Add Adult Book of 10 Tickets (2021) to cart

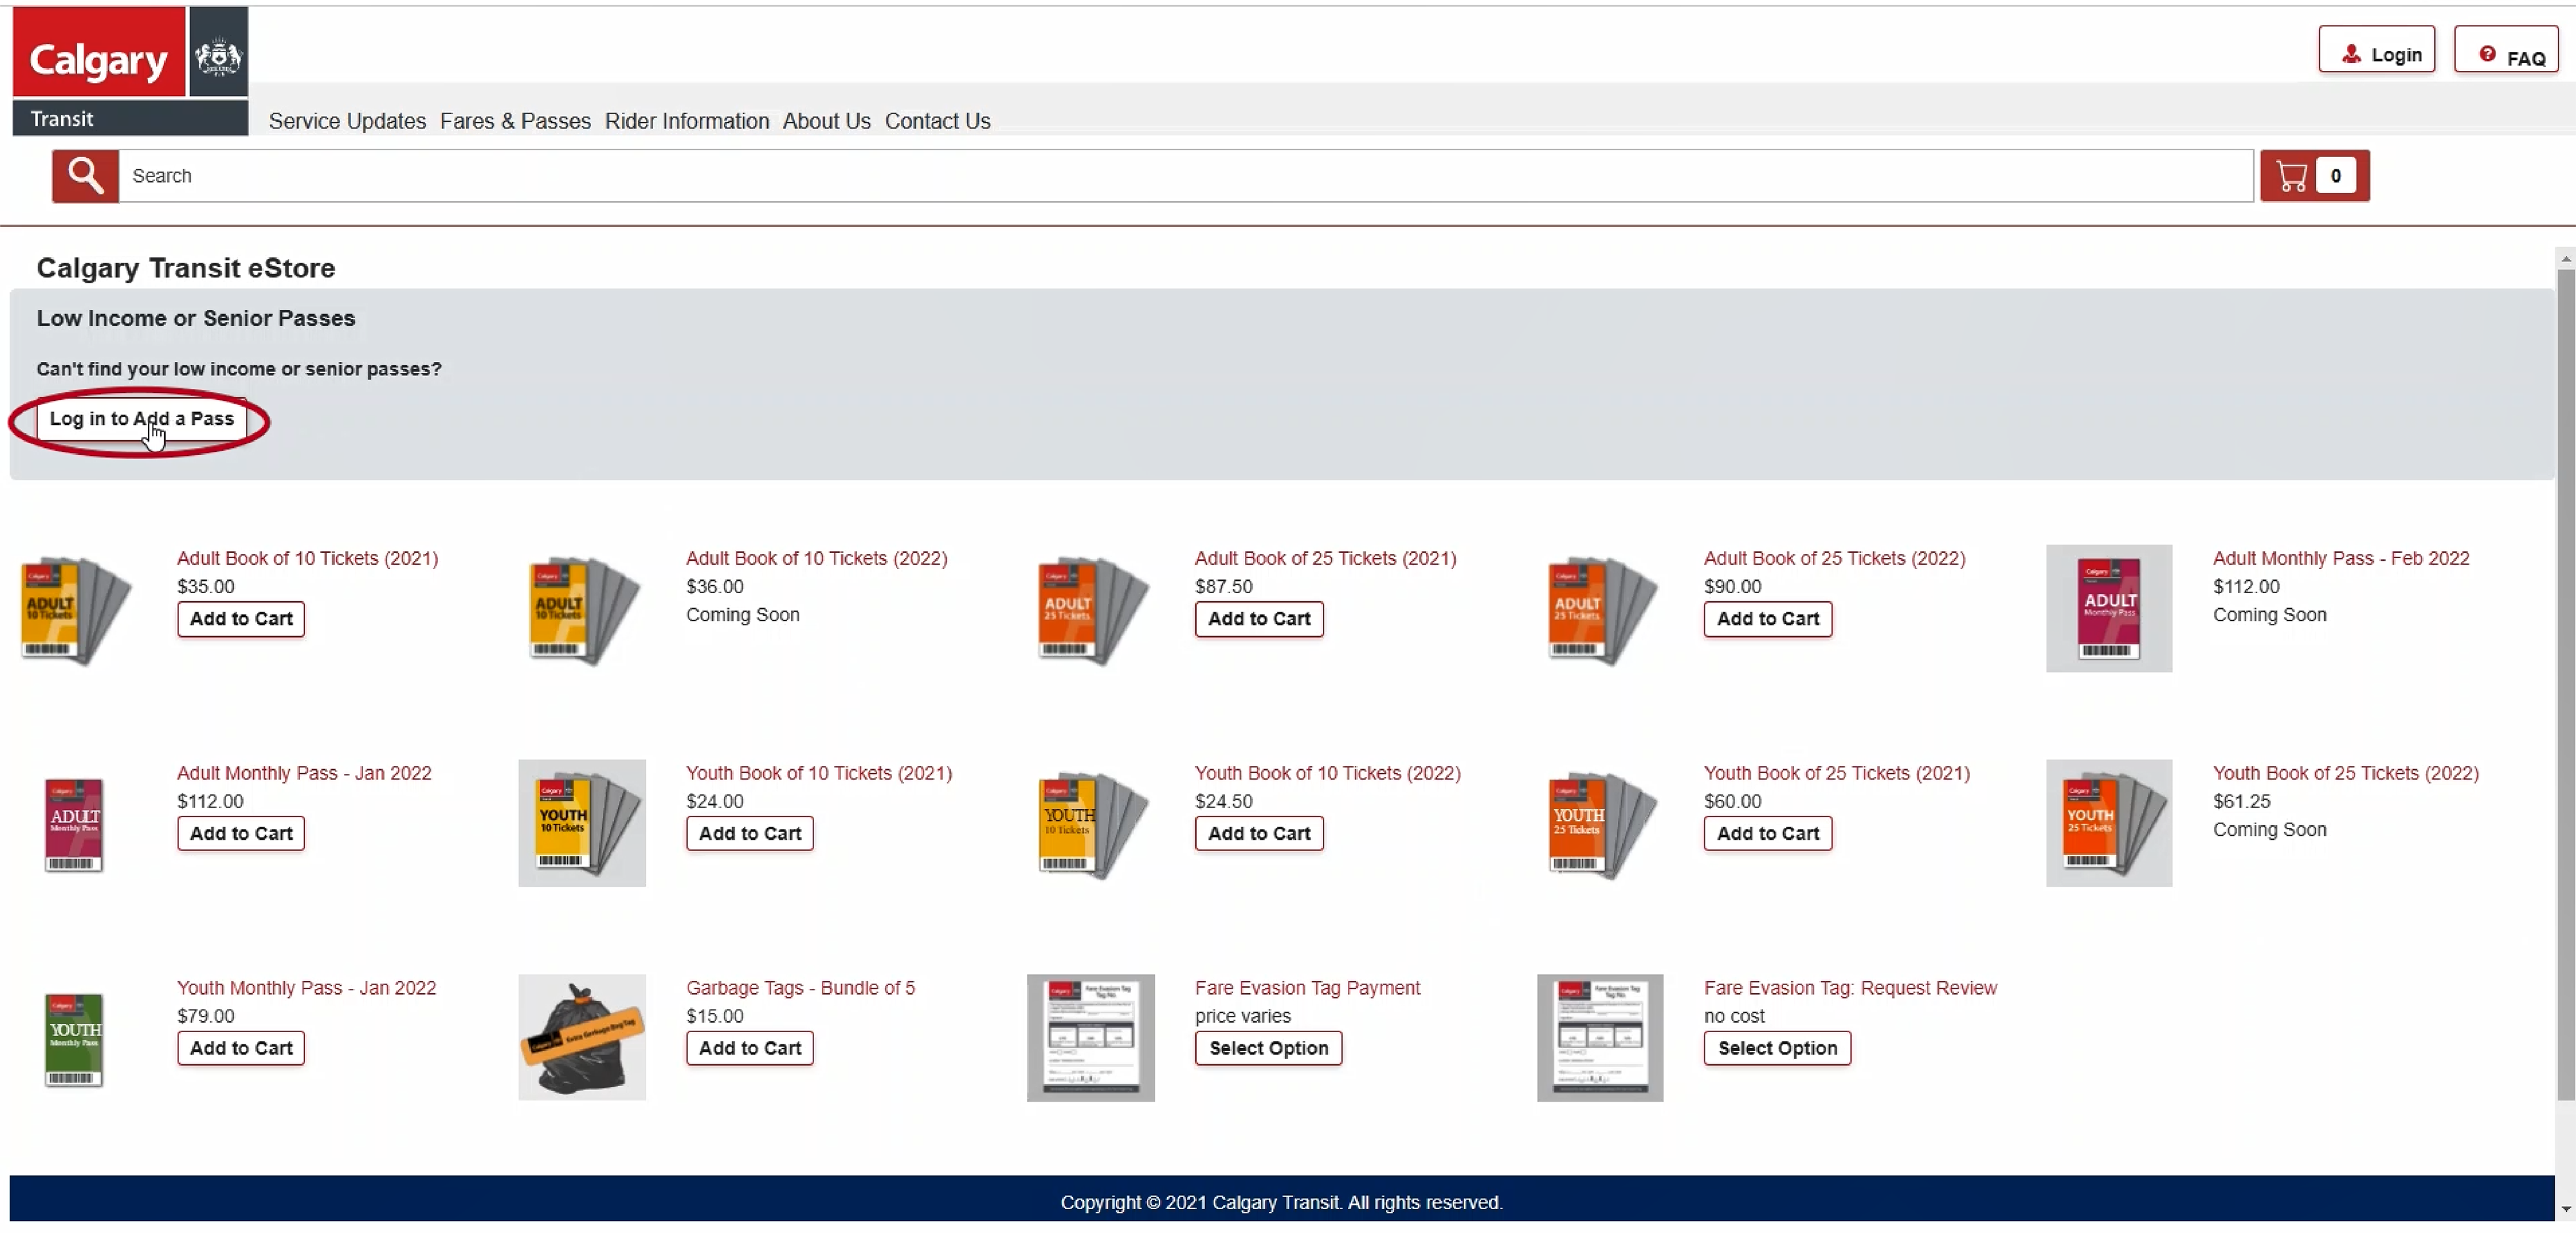[x=241, y=619]
